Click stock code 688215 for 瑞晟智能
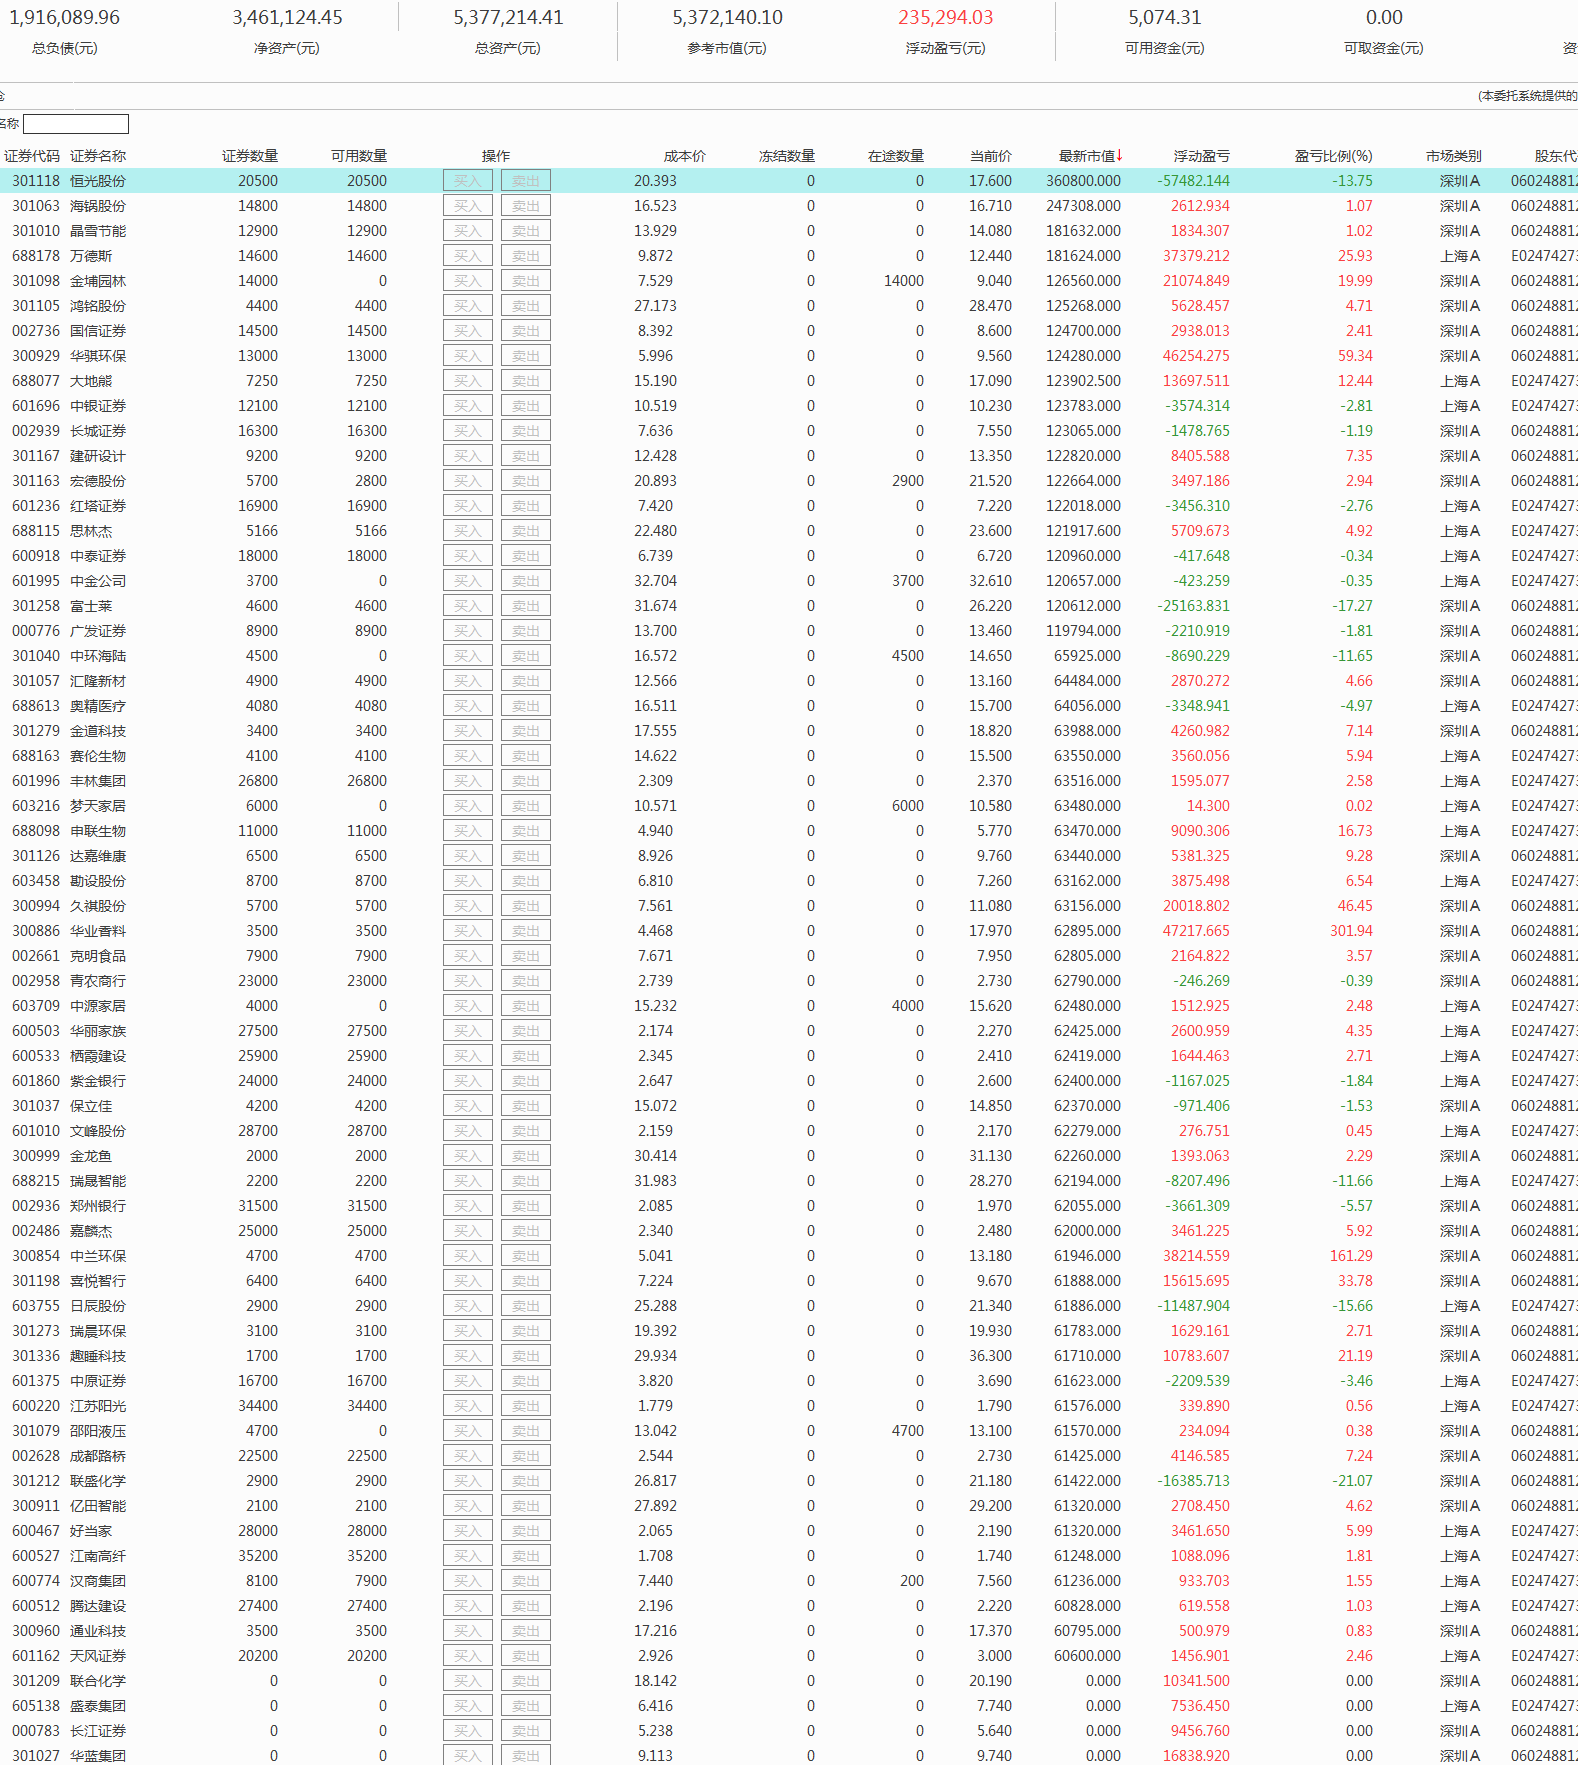 tap(36, 1181)
